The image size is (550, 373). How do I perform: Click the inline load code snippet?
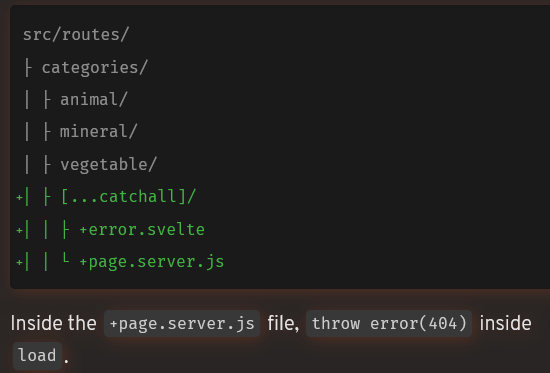[37, 356]
